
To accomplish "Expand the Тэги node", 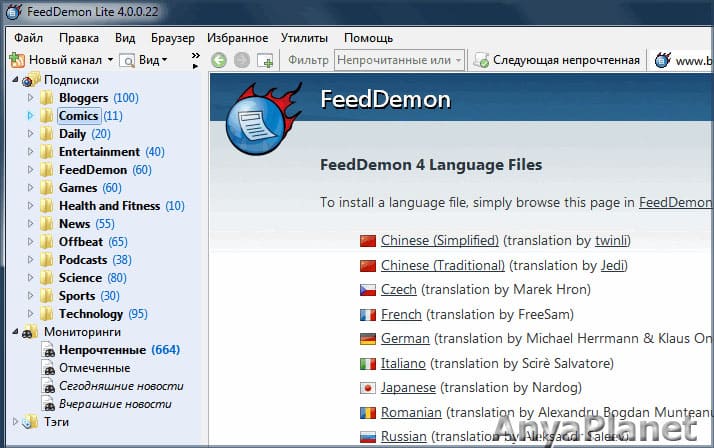I will pyautogui.click(x=15, y=422).
